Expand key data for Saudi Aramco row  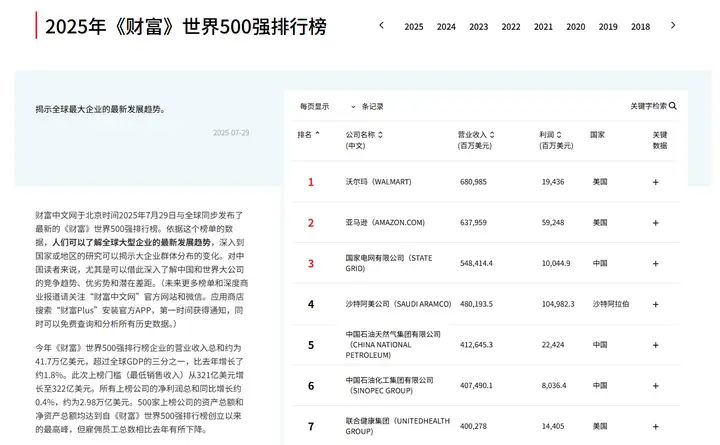[656, 304]
